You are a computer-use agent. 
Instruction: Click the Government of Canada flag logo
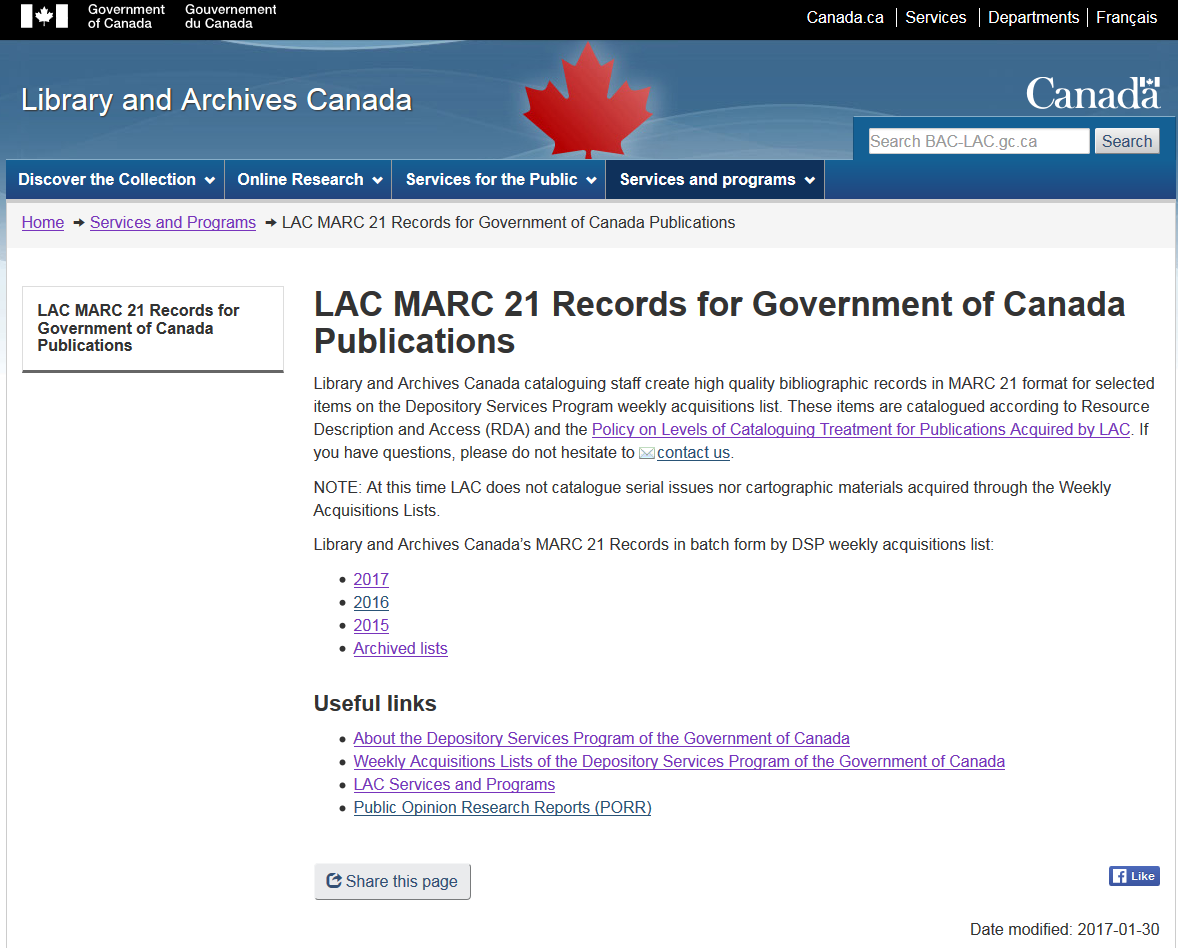pyautogui.click(x=45, y=16)
